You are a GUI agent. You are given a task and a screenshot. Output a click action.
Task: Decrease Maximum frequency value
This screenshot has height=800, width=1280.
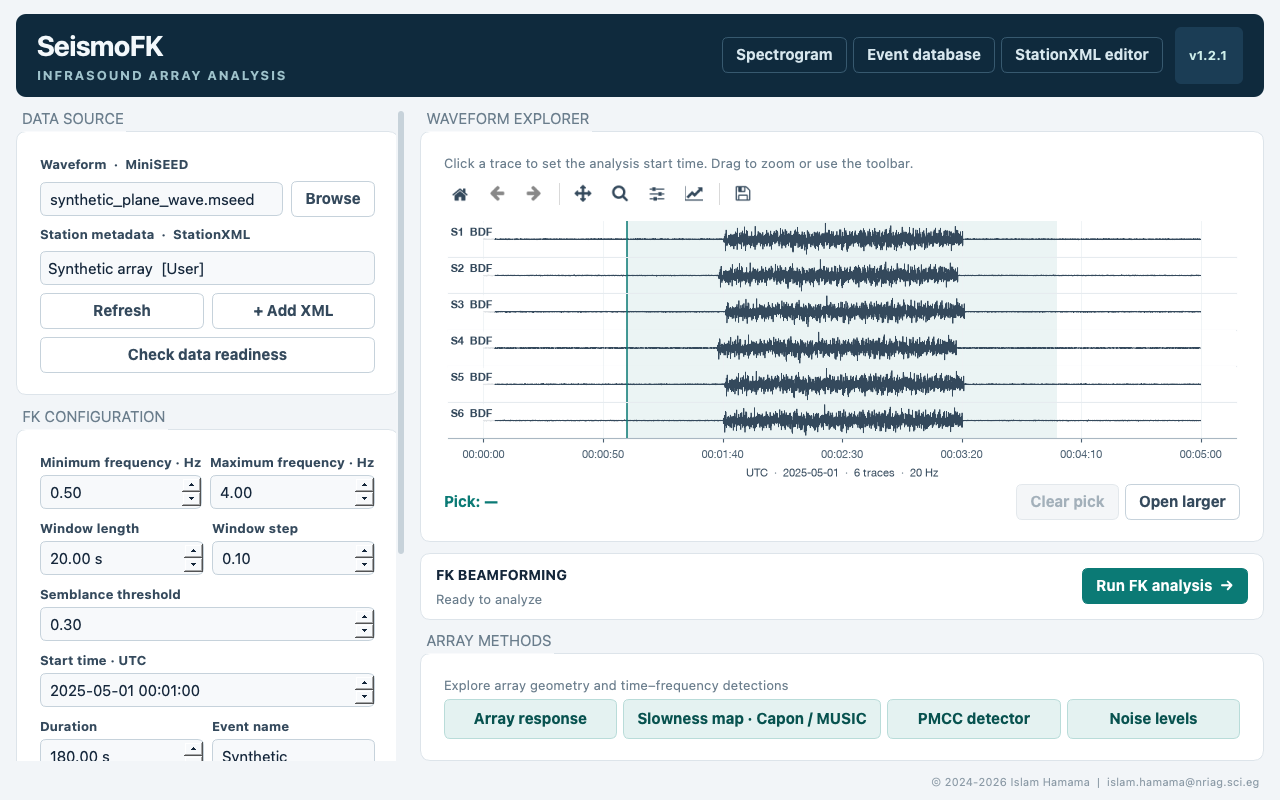coord(365,499)
